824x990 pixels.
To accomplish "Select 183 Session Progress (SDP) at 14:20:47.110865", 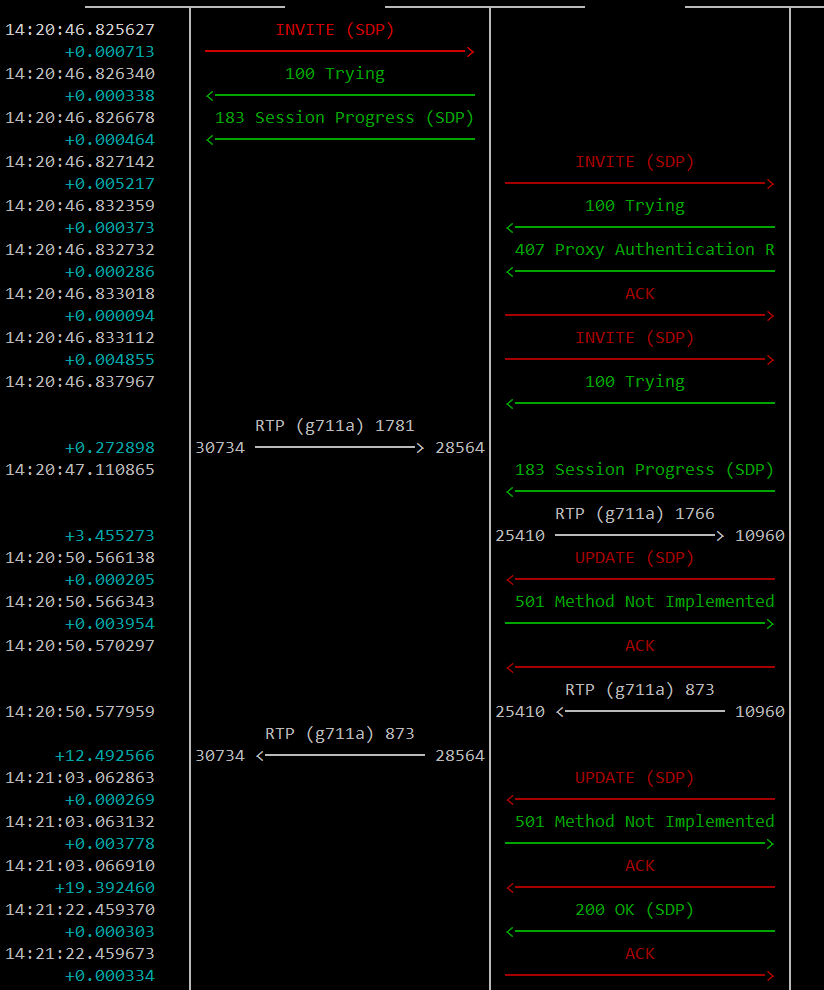I will click(x=644, y=470).
